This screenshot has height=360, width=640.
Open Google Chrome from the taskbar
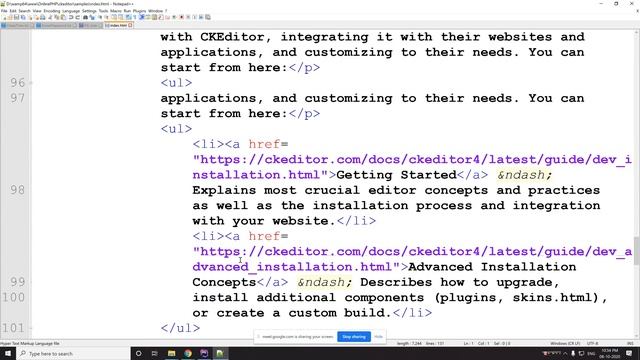(x=188, y=353)
